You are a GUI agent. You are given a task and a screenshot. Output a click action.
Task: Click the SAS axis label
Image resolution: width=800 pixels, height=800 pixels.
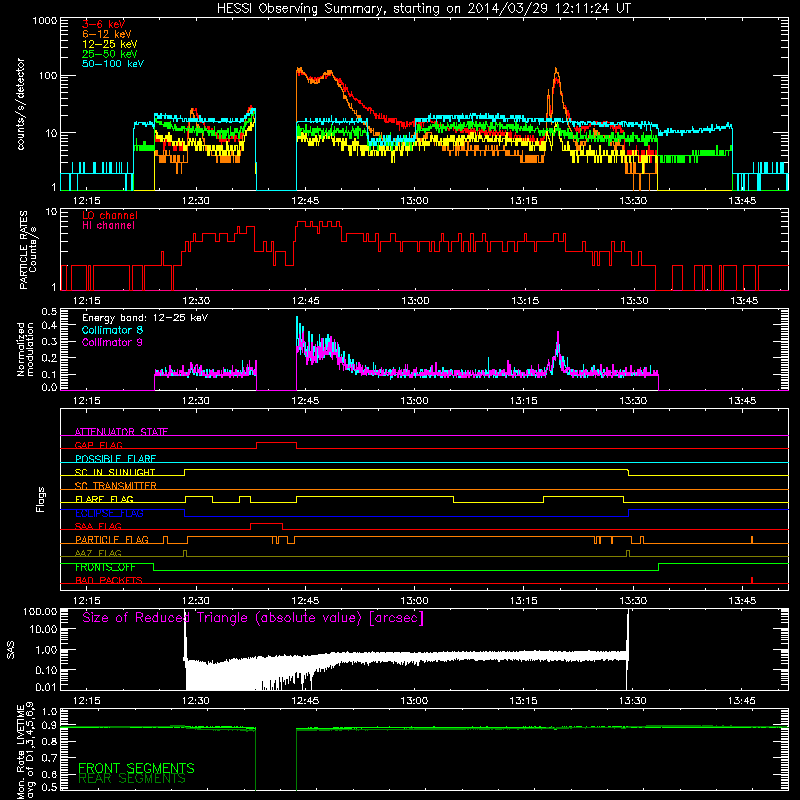tap(11, 649)
